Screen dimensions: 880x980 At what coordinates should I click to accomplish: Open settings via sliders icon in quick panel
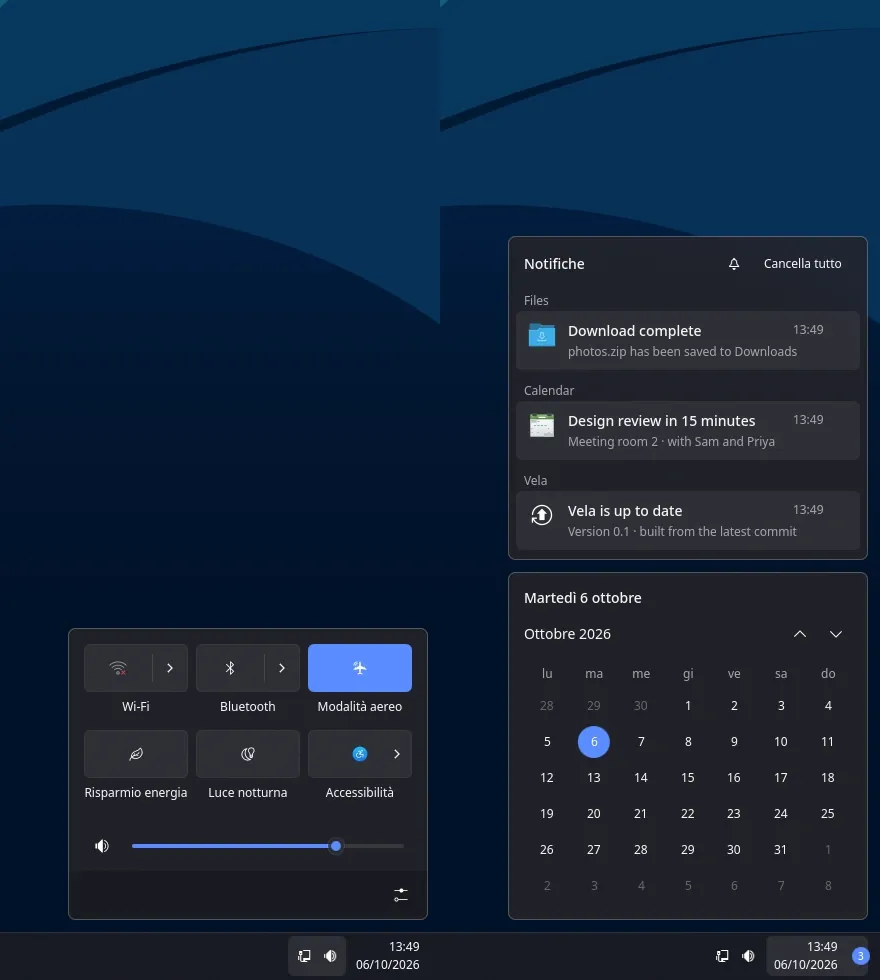[401, 895]
